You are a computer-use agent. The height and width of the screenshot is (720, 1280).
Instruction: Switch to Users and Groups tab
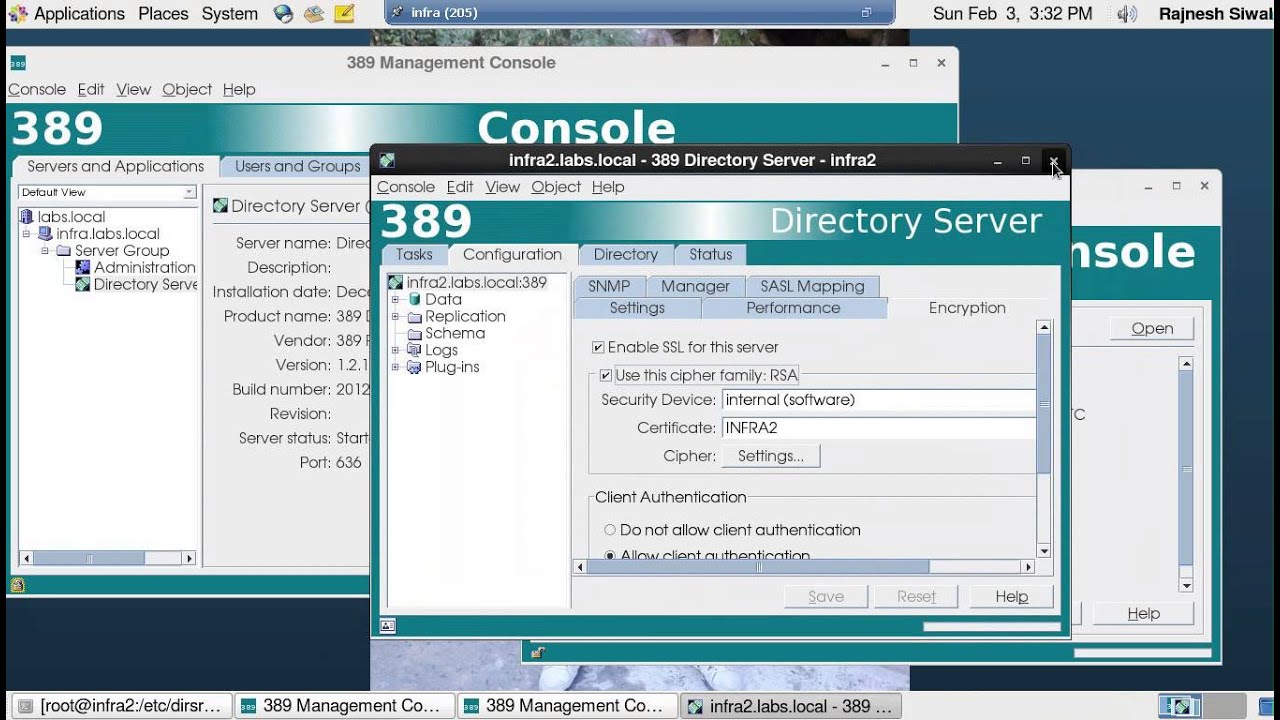[x=297, y=167]
